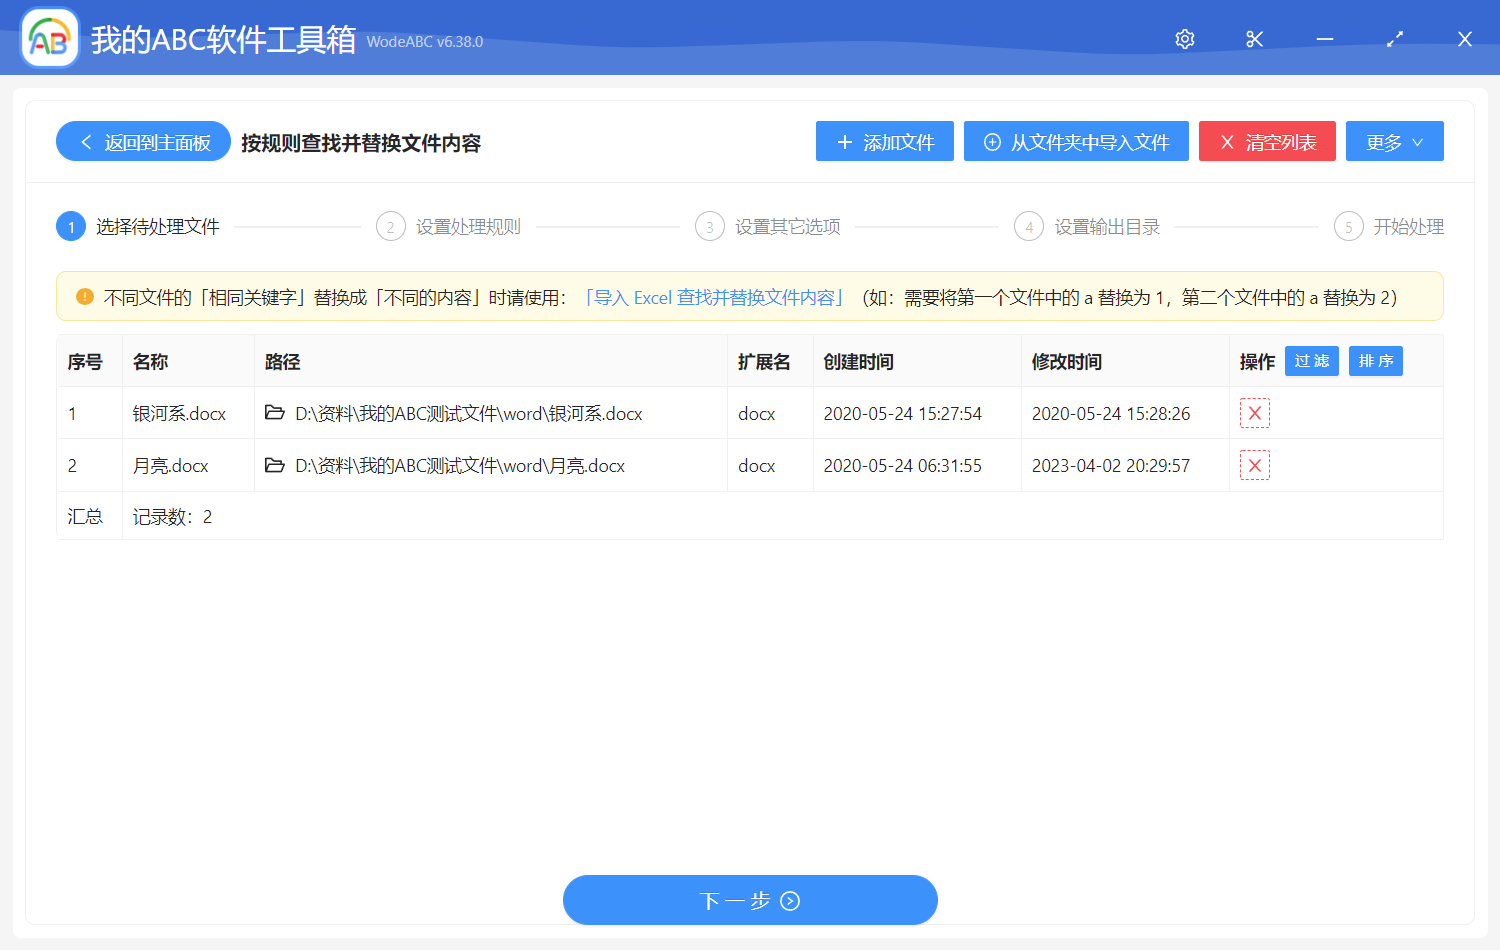This screenshot has height=950, width=1500.
Task: Go to step 2 设置处理规则
Action: [x=449, y=227]
